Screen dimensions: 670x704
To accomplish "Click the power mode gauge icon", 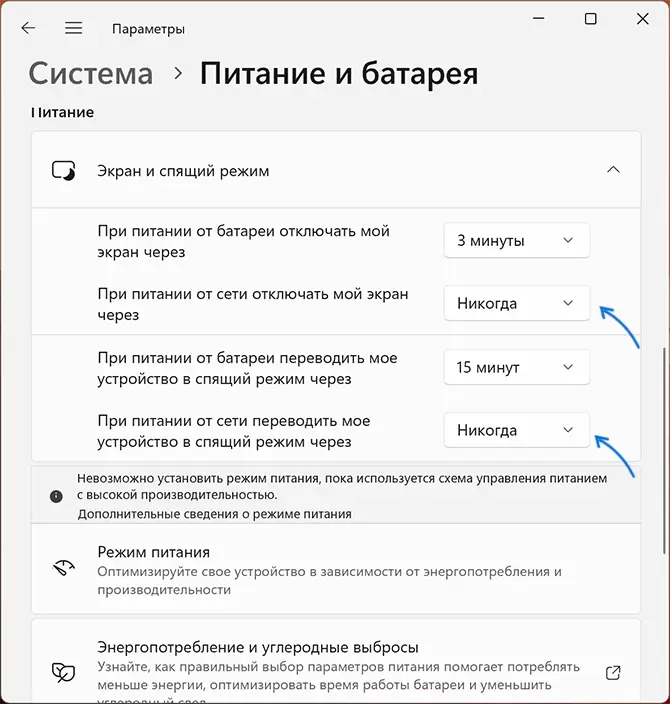I will click(63, 568).
